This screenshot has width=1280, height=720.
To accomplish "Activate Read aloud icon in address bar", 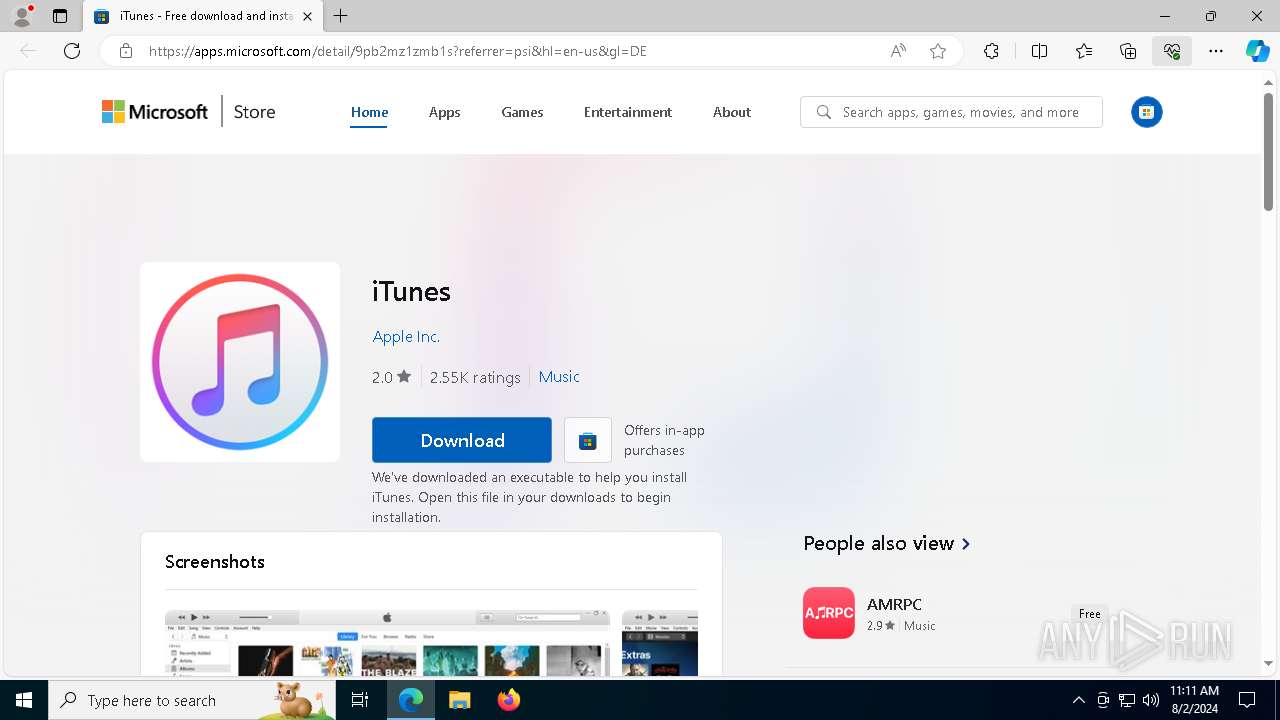I will point(898,51).
